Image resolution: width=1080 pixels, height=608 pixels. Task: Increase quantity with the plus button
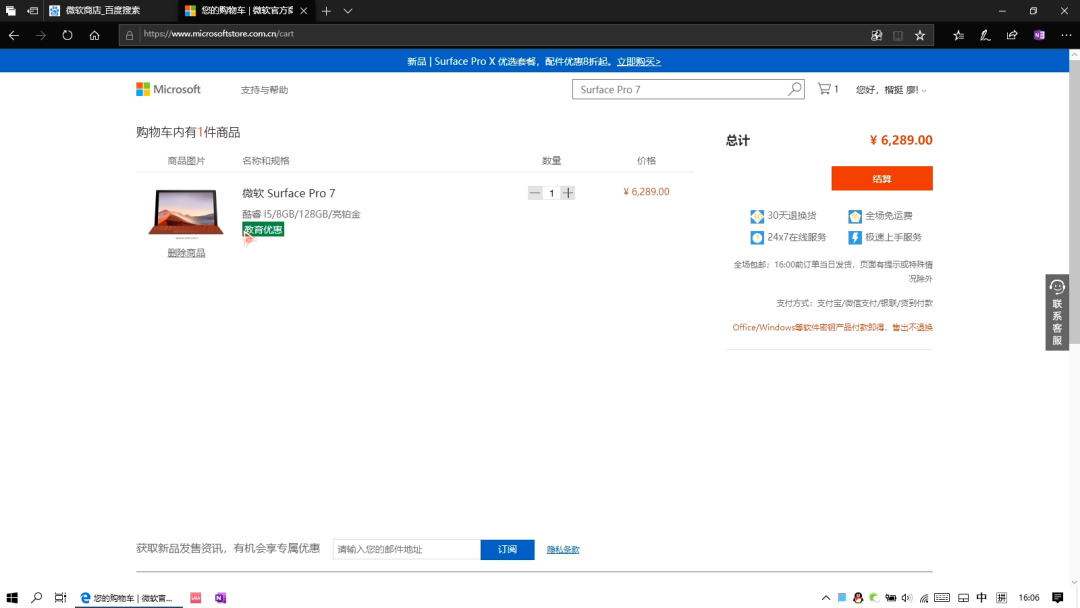pyautogui.click(x=568, y=193)
